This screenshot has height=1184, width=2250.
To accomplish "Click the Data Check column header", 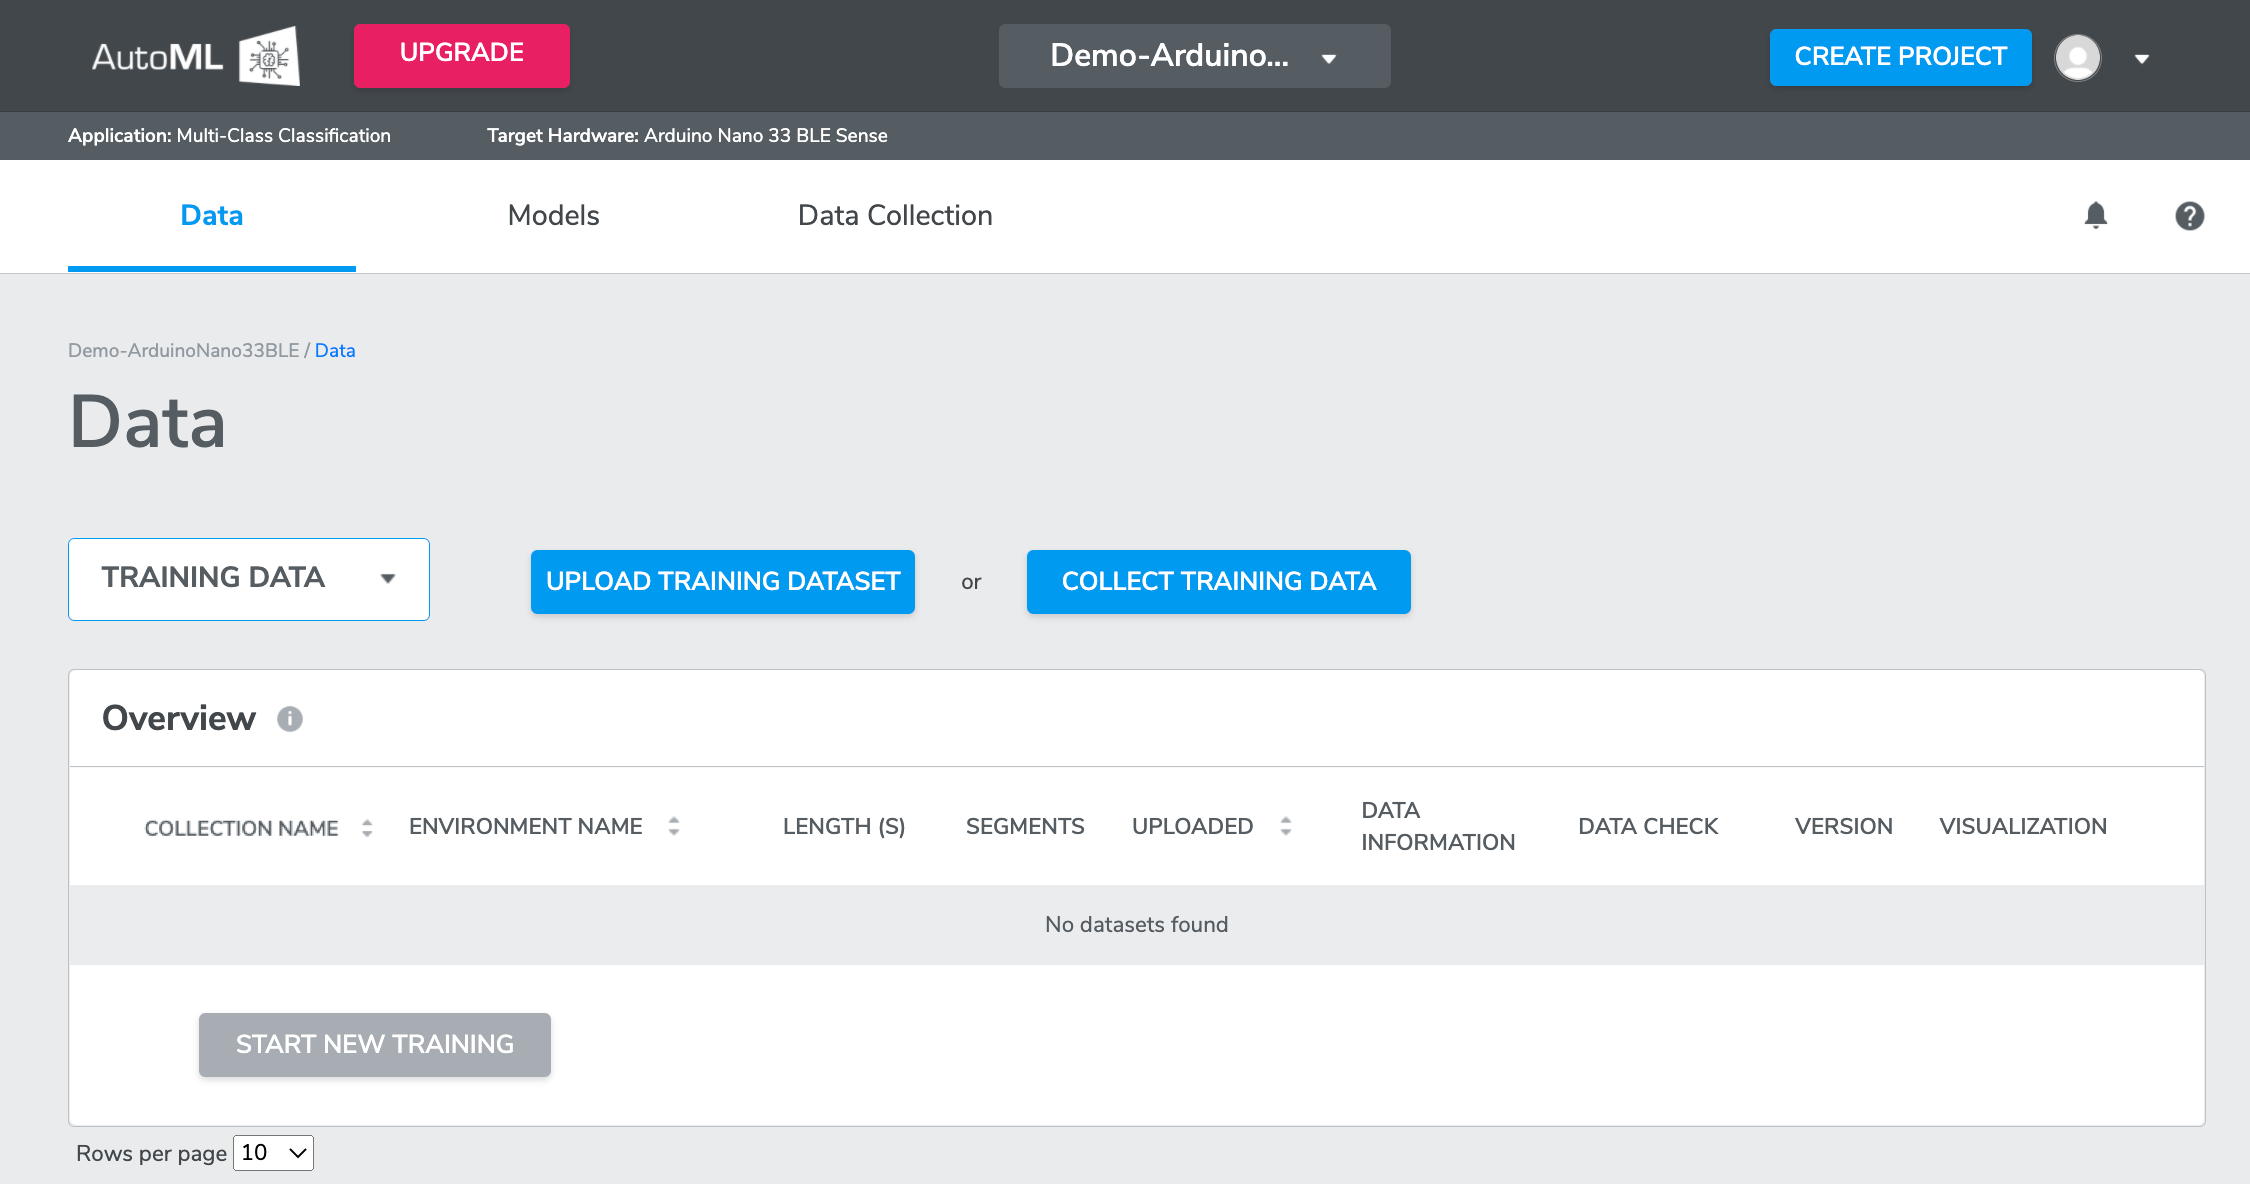I will [1648, 826].
